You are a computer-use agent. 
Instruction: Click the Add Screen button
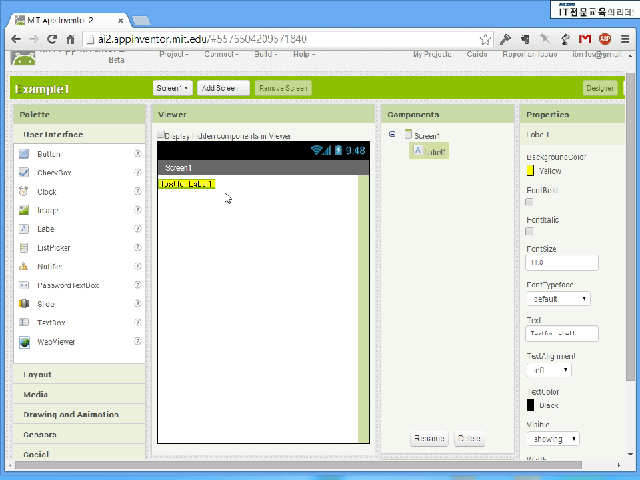[223, 88]
